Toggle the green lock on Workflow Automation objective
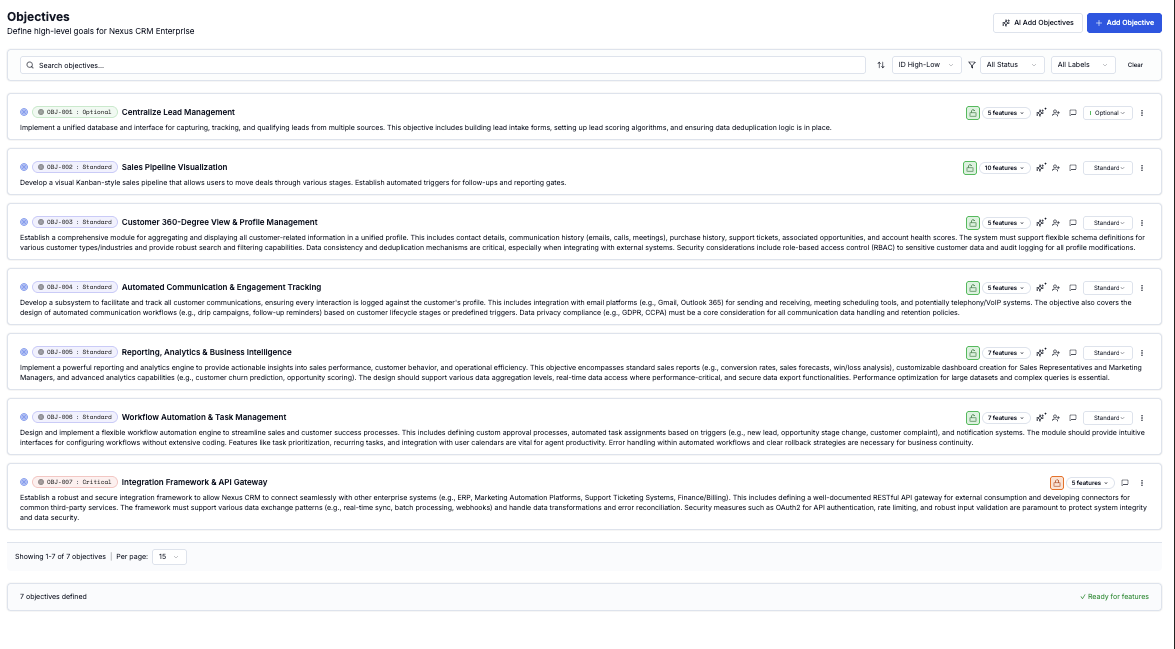Image resolution: width=1175 pixels, height=649 pixels. pos(973,417)
